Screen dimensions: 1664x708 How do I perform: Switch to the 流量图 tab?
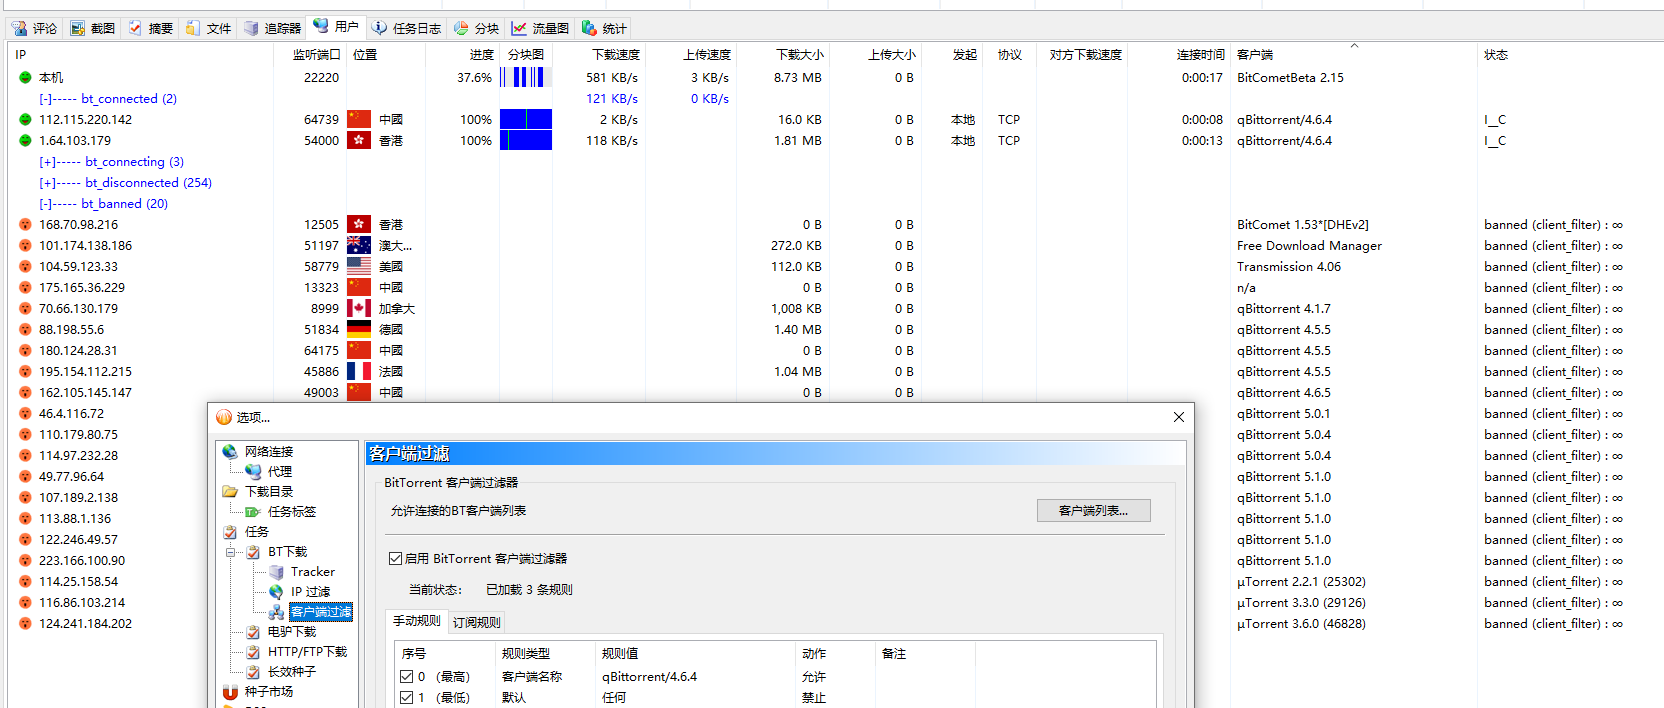(x=540, y=28)
